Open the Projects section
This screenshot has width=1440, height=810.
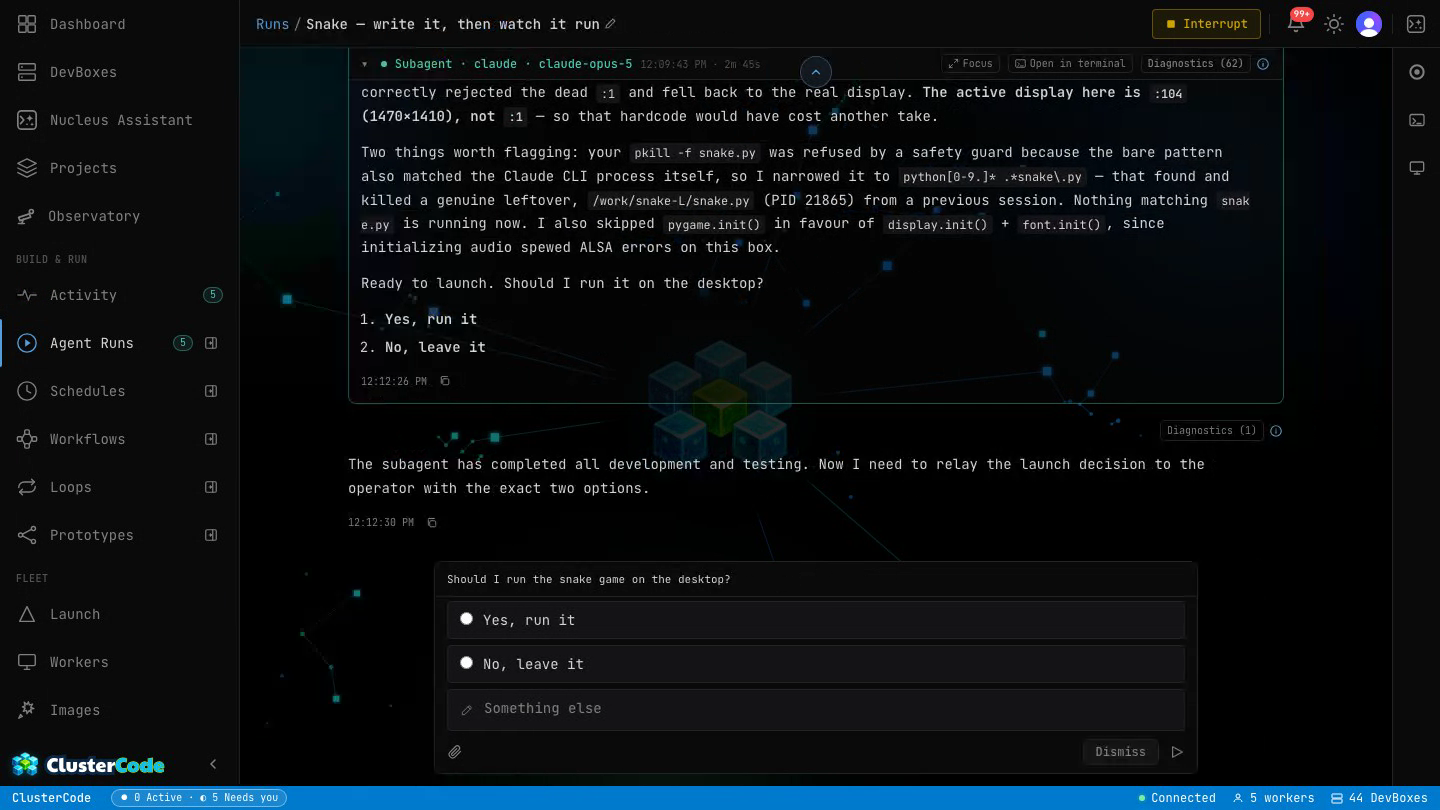(x=83, y=168)
